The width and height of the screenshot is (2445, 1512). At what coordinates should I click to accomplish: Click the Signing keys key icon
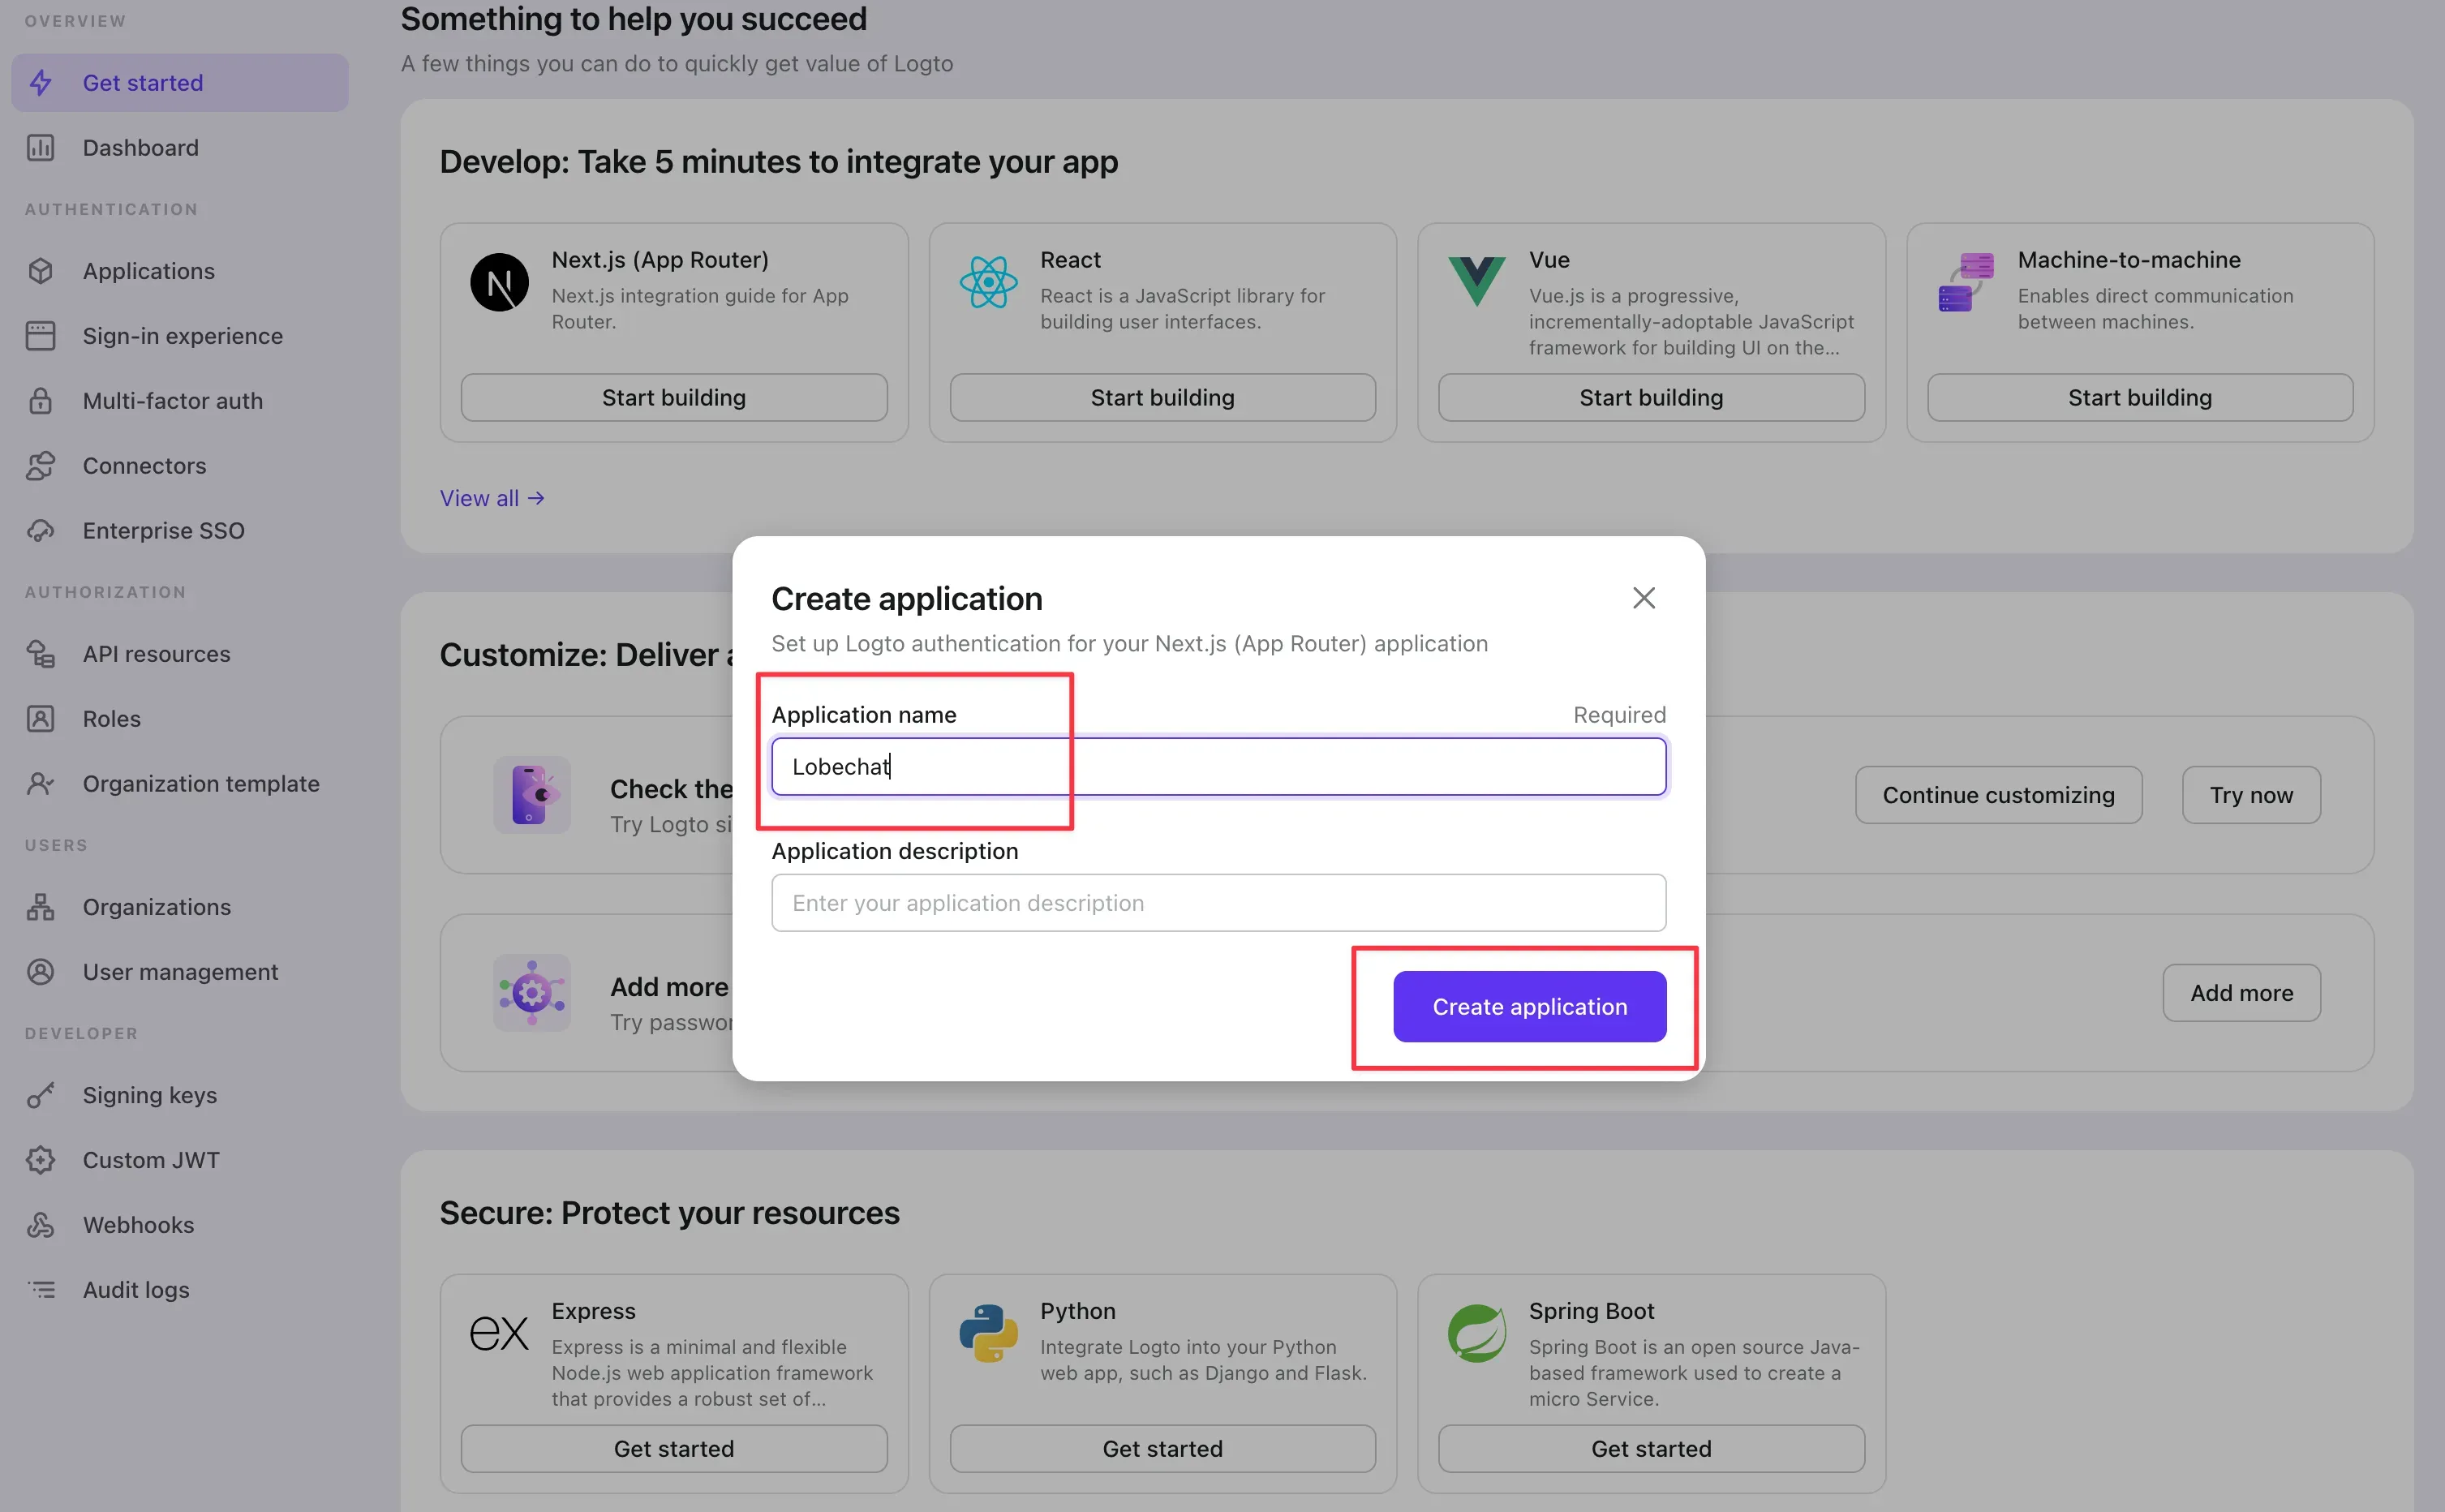point(41,1095)
